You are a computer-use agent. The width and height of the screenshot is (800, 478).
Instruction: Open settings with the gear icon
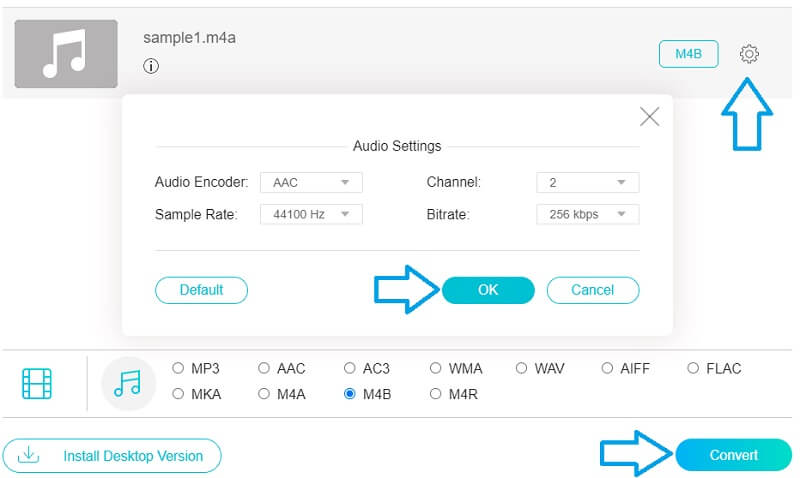[x=748, y=54]
